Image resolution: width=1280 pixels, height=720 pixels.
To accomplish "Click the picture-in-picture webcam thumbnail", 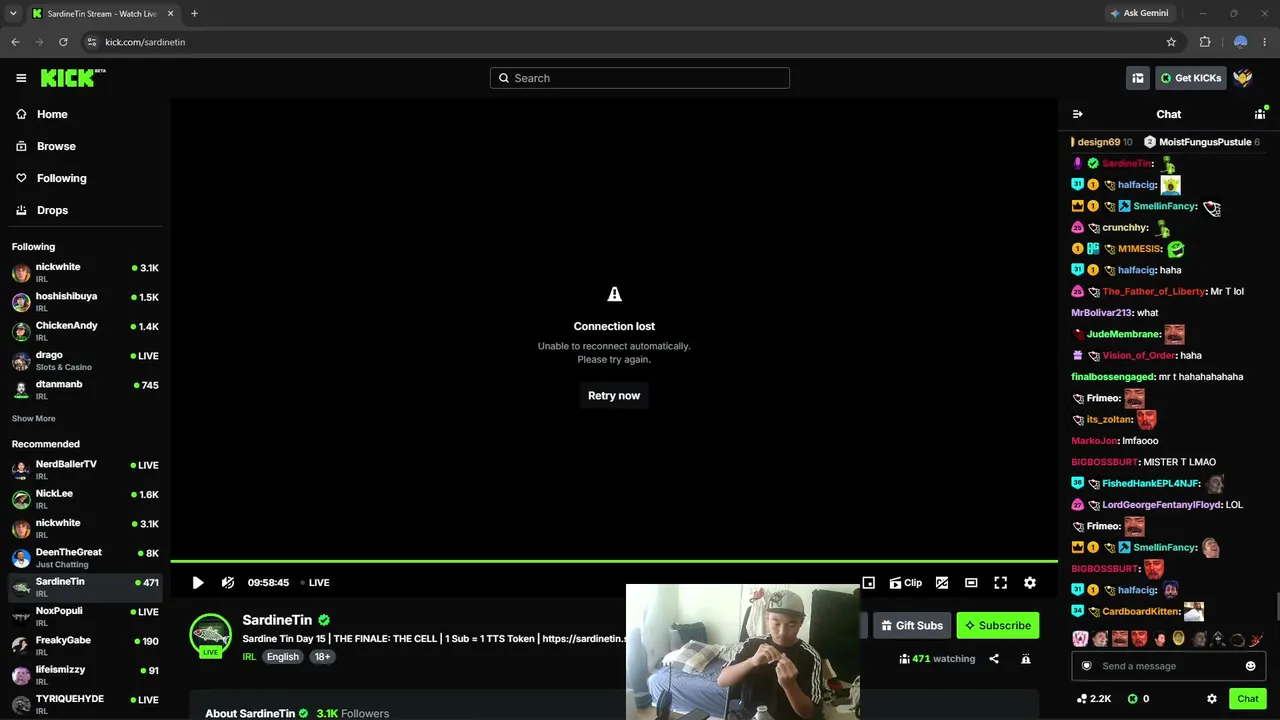I will coord(743,652).
